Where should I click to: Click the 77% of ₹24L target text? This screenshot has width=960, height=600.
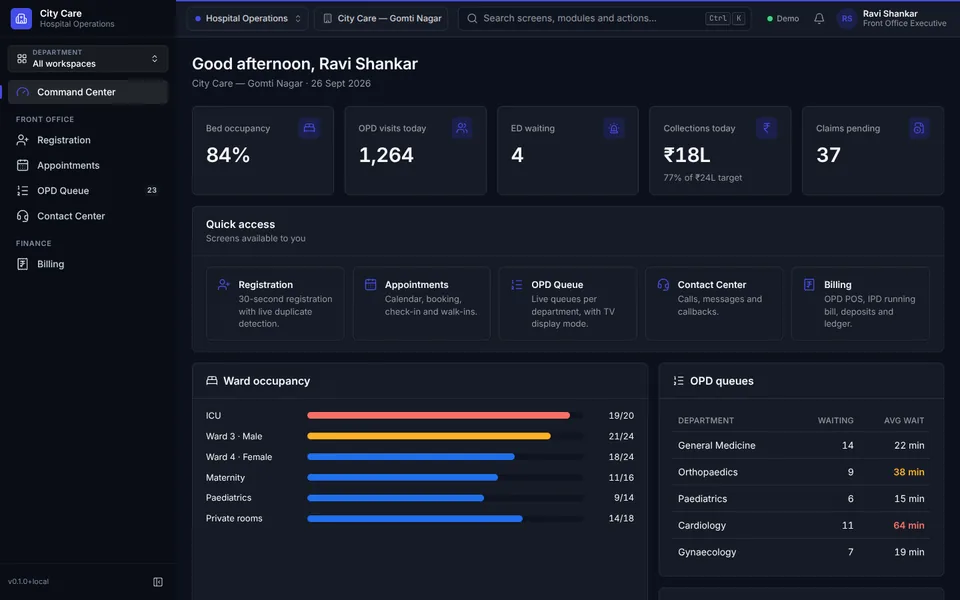pyautogui.click(x=702, y=178)
